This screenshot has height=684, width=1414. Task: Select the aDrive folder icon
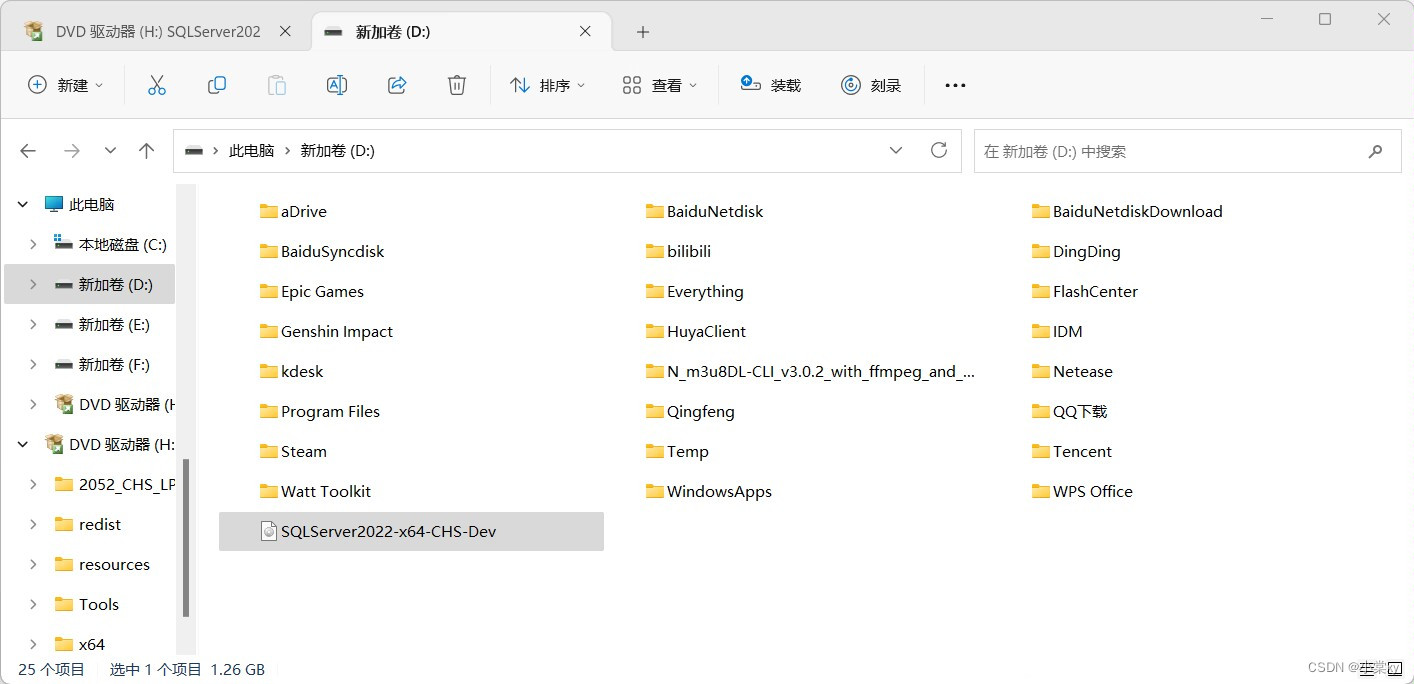click(x=268, y=211)
